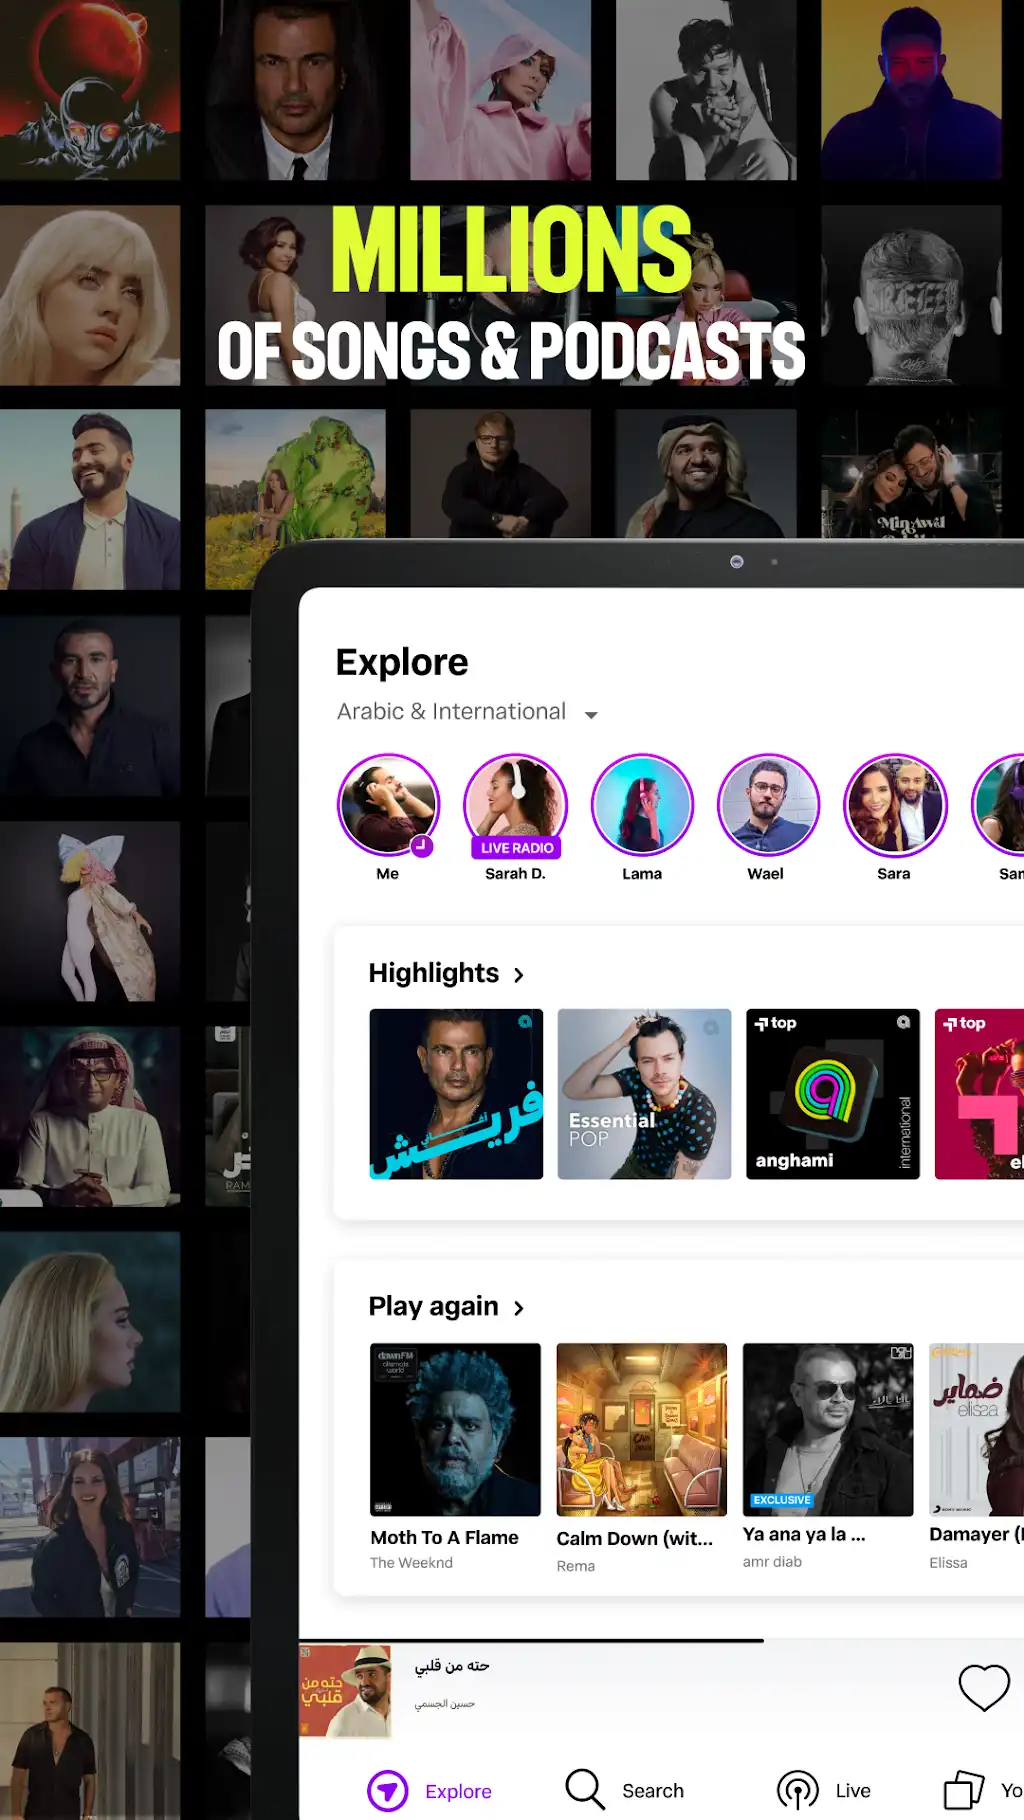Viewport: 1024px width, 1820px height.
Task: Open the library cards icon in bottom bar
Action: click(964, 1789)
